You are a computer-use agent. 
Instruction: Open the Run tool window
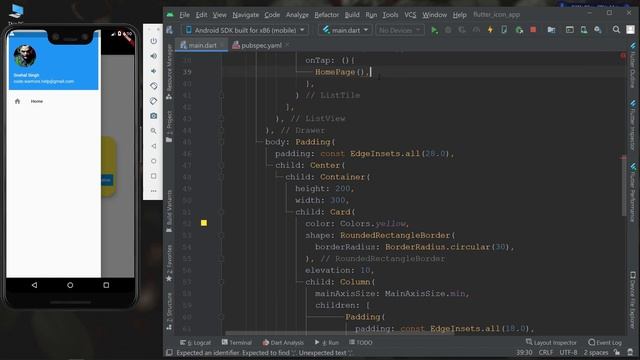[327, 342]
